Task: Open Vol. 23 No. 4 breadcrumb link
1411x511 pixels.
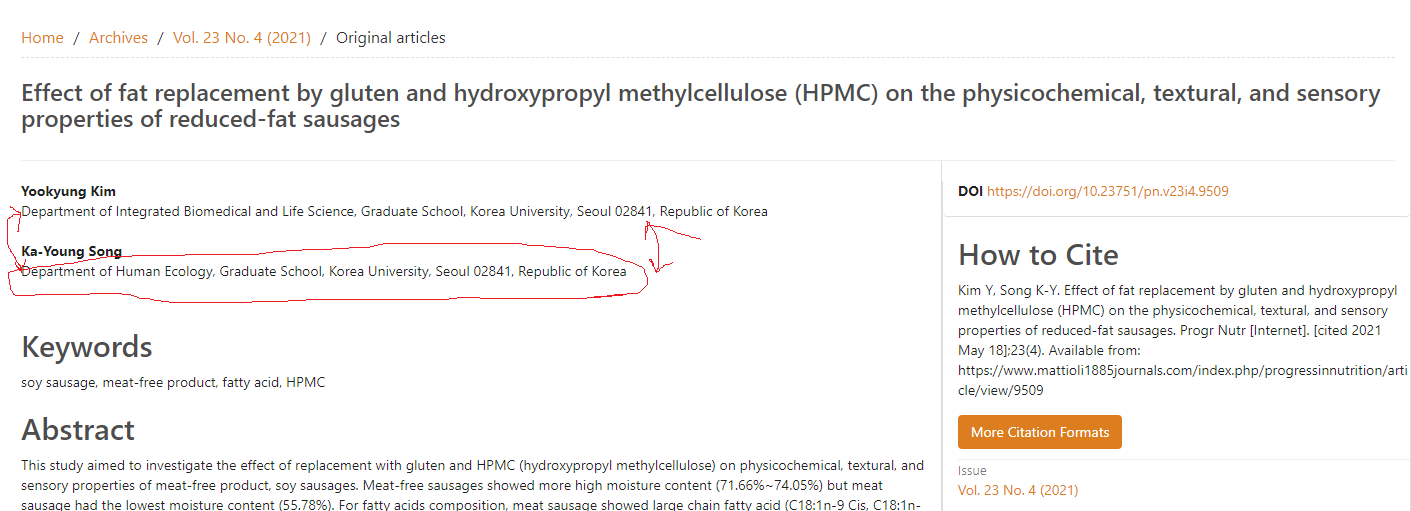Action: [x=241, y=38]
